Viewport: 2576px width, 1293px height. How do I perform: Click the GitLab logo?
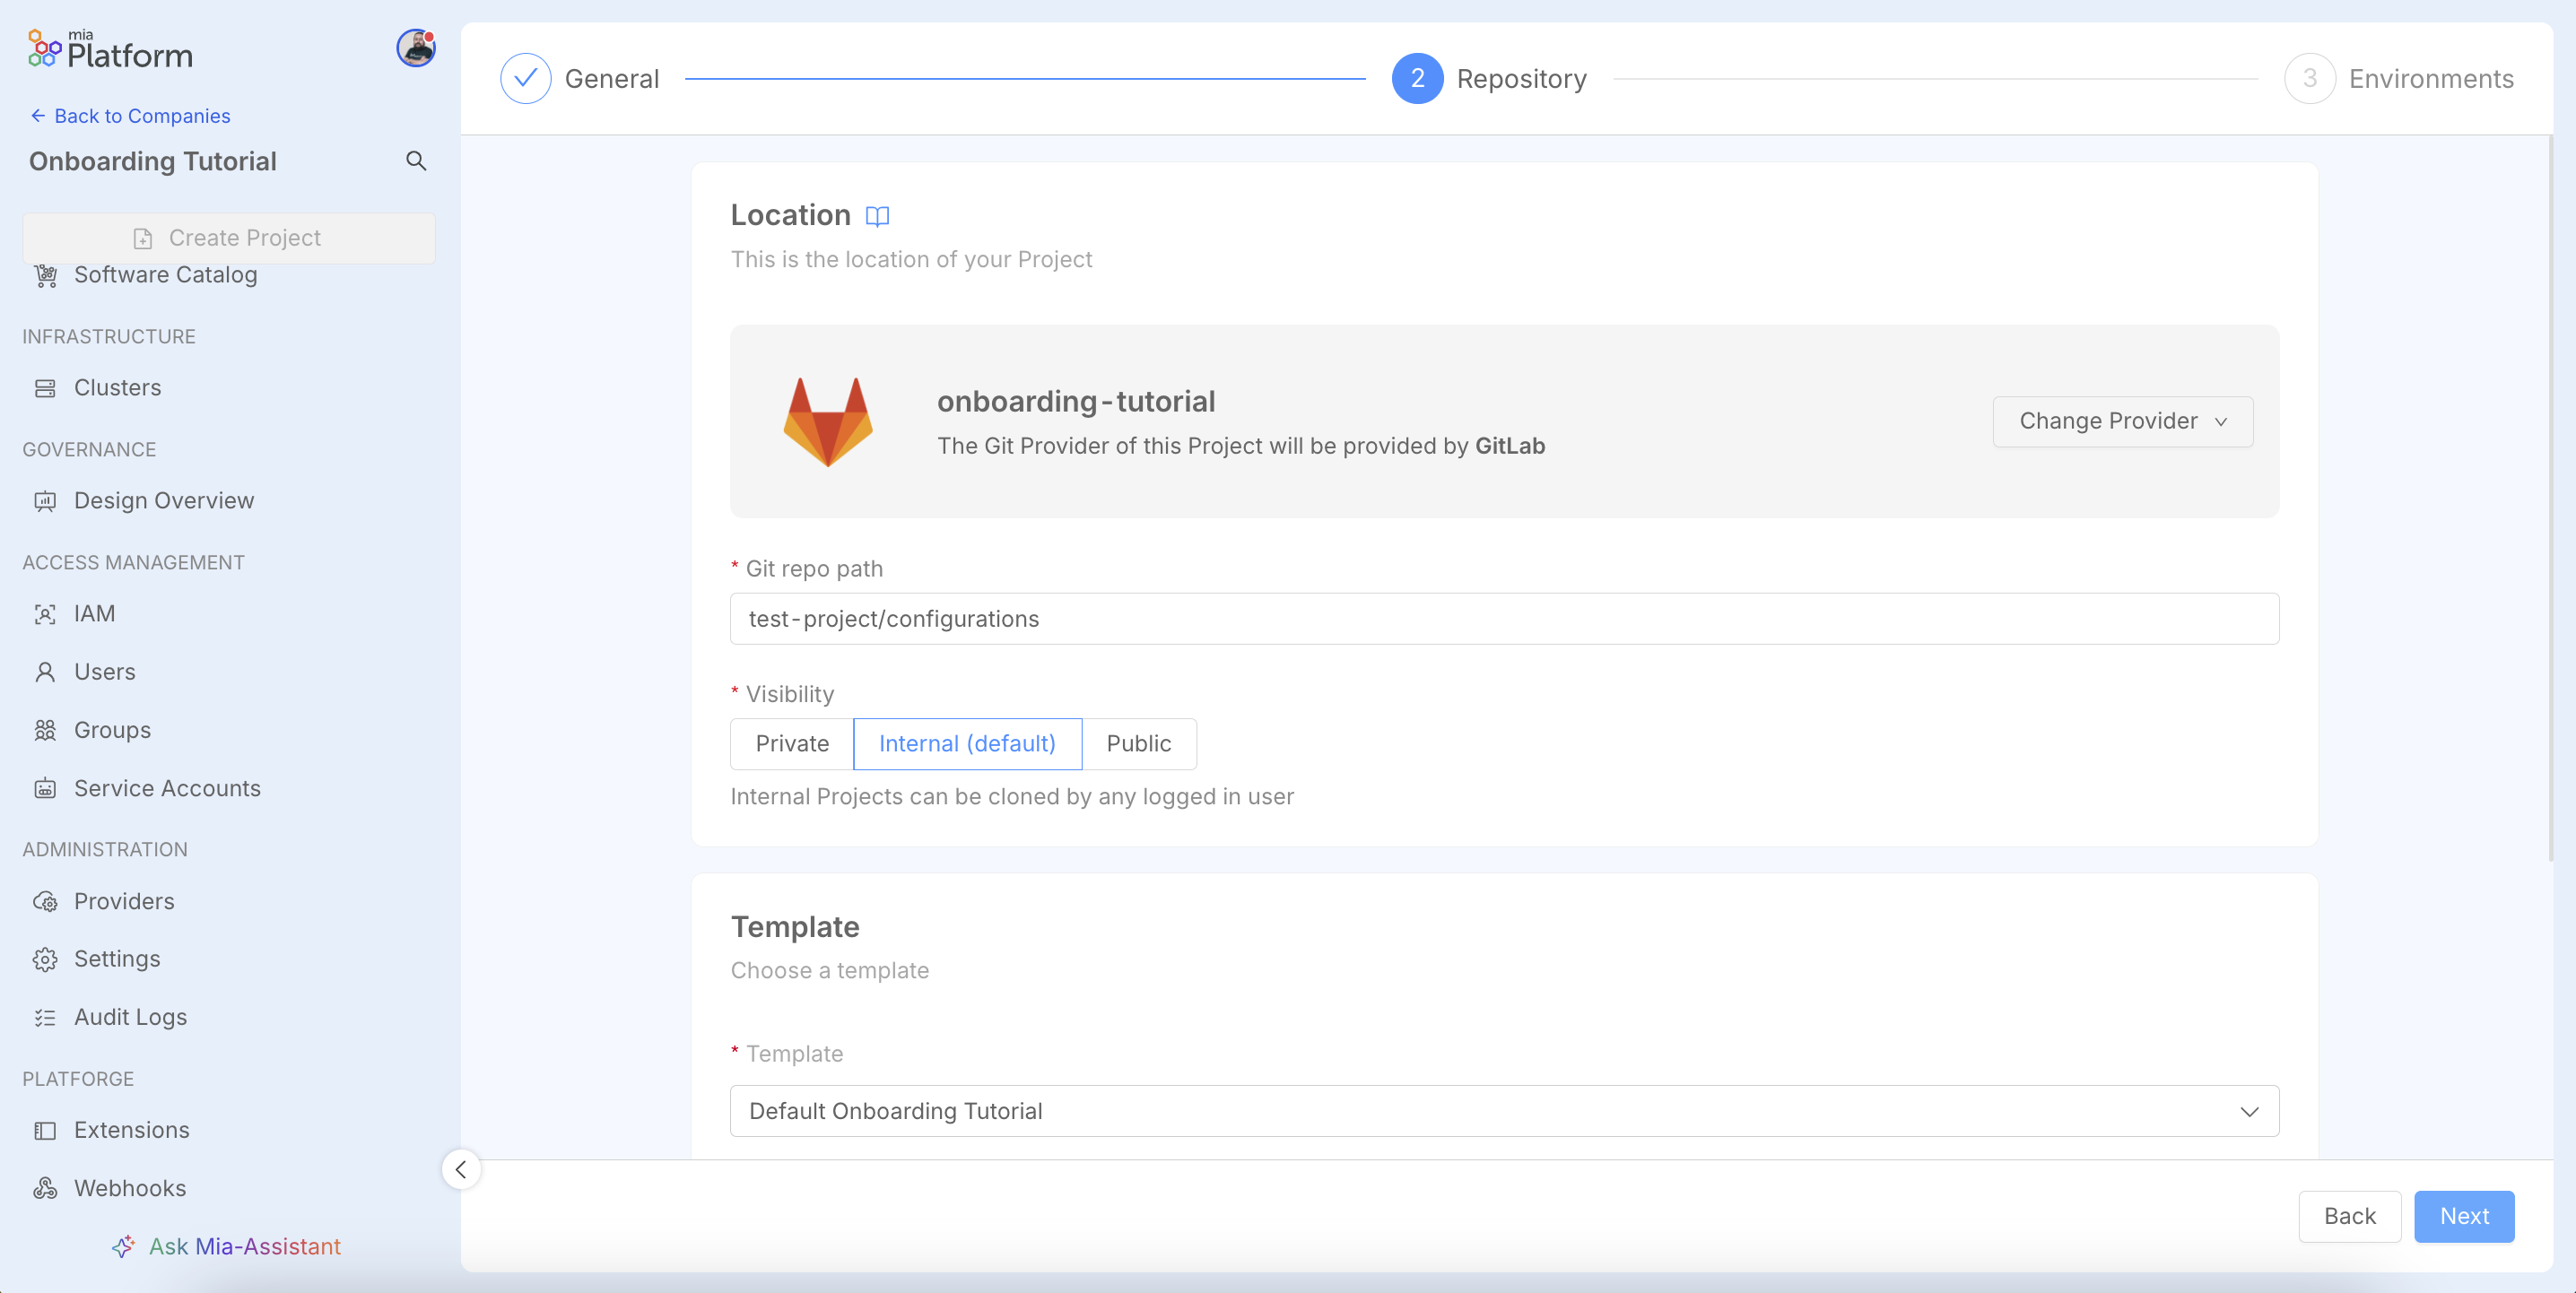coord(828,421)
